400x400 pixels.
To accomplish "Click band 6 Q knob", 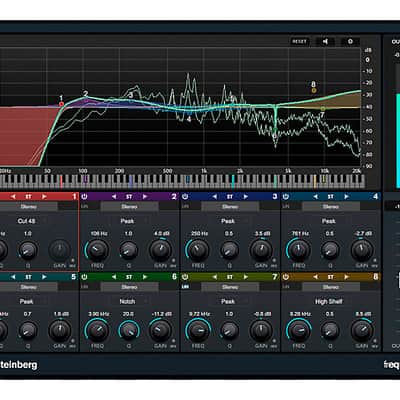I will click(129, 330).
